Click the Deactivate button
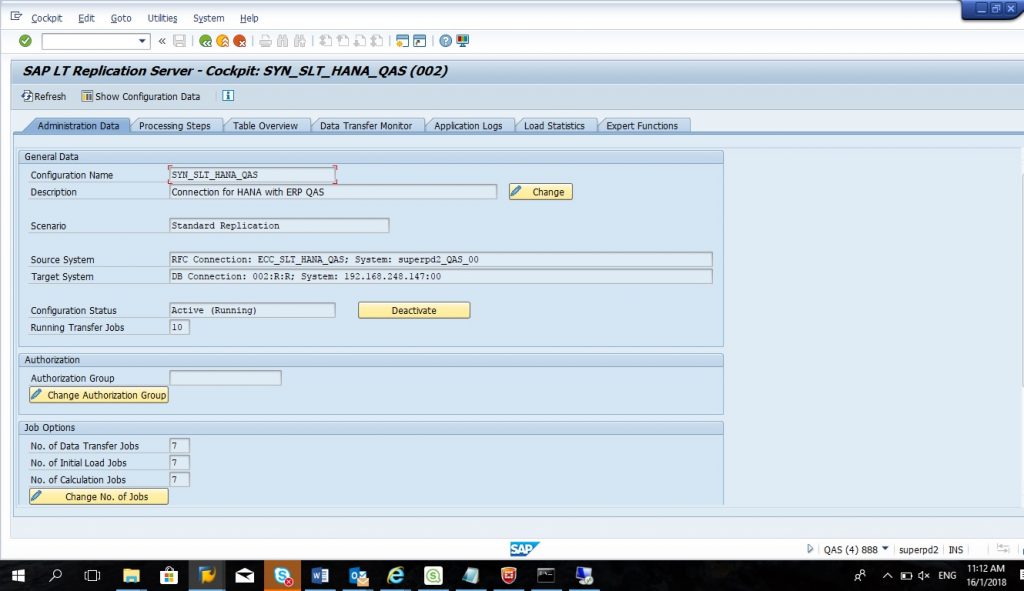This screenshot has height=591, width=1024. click(414, 311)
